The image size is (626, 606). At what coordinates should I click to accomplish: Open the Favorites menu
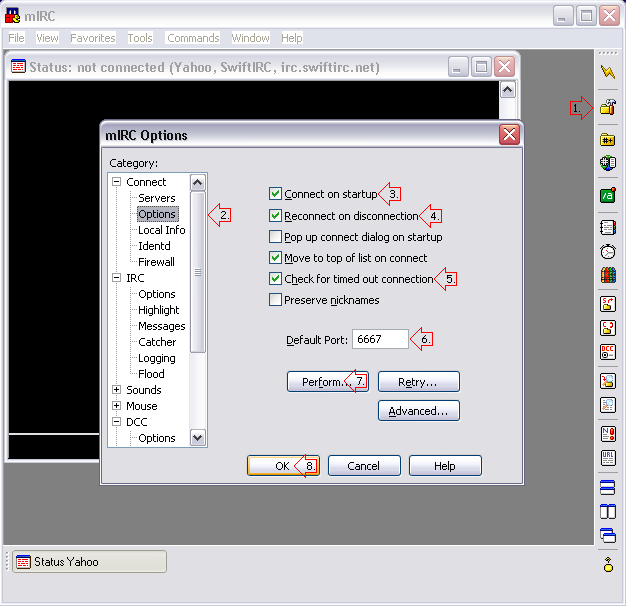pyautogui.click(x=93, y=38)
